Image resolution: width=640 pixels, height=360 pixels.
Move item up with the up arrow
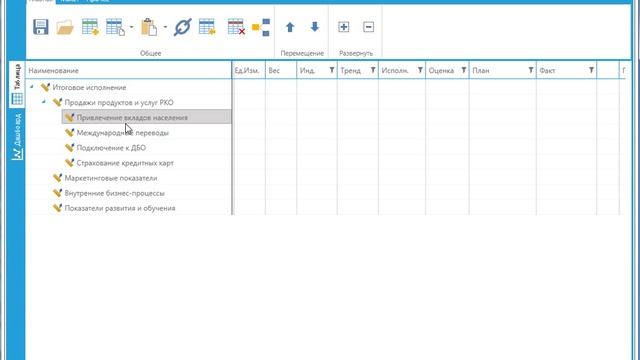click(290, 27)
